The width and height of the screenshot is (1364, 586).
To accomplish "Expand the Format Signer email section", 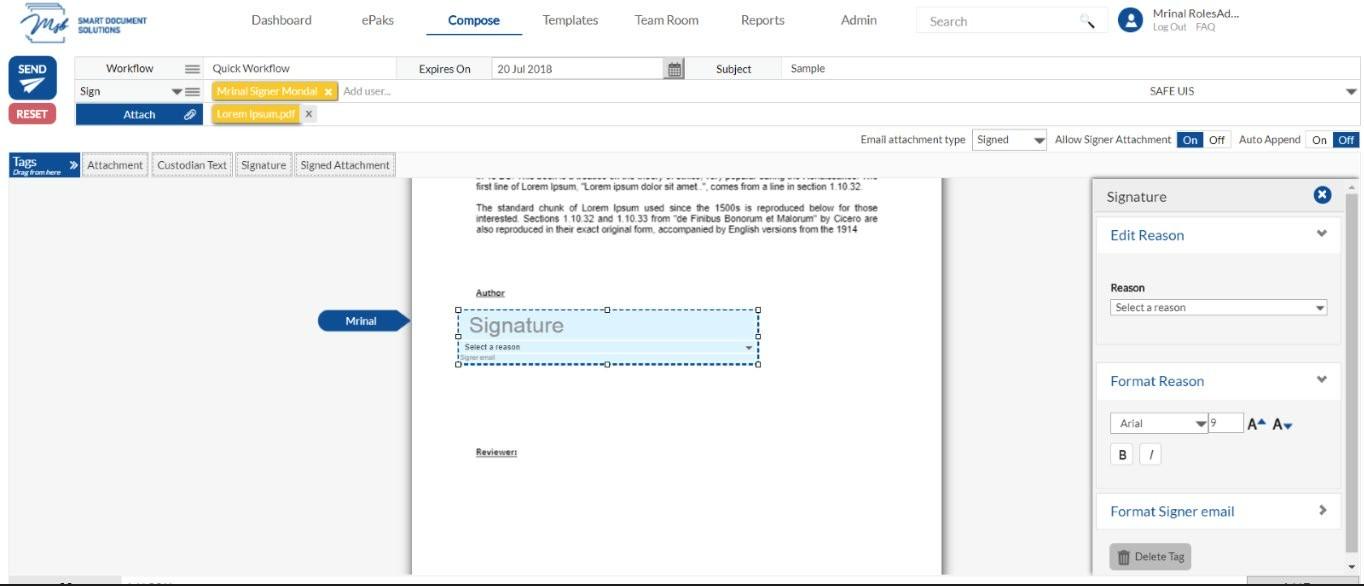I will [1322, 510].
